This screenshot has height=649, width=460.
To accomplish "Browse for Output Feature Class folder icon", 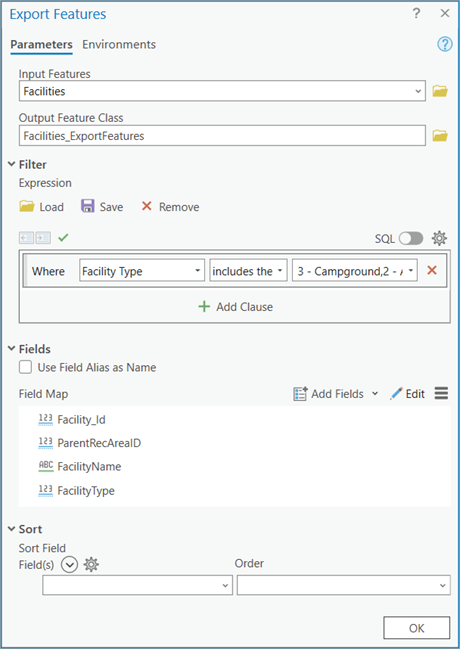I will (x=440, y=136).
